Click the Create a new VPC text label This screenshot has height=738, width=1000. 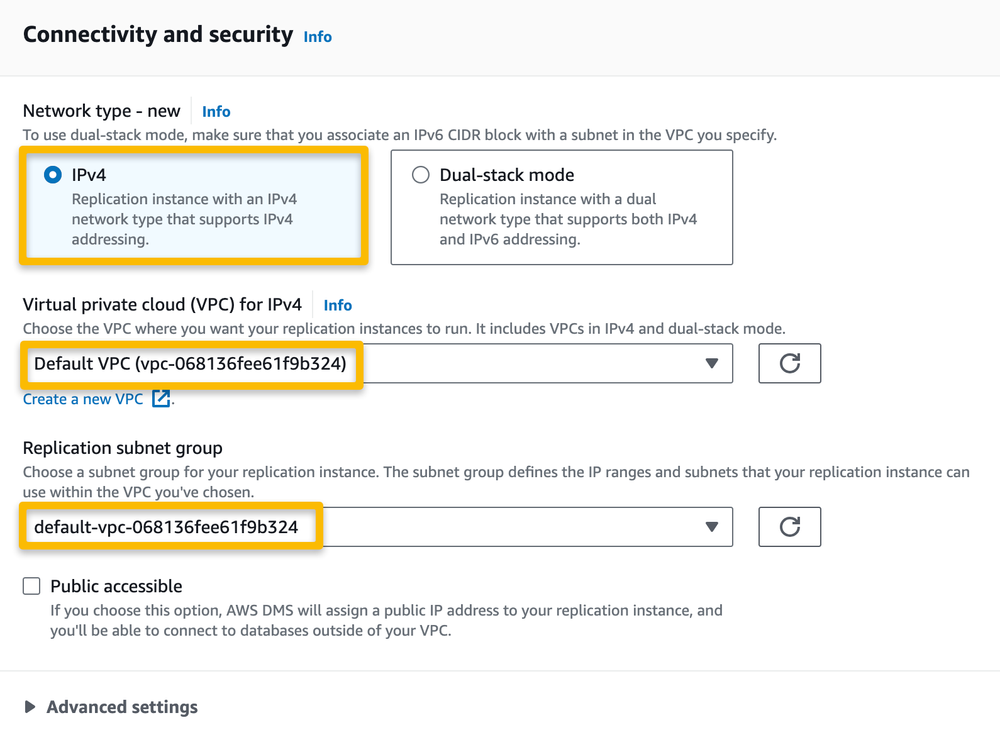point(85,398)
